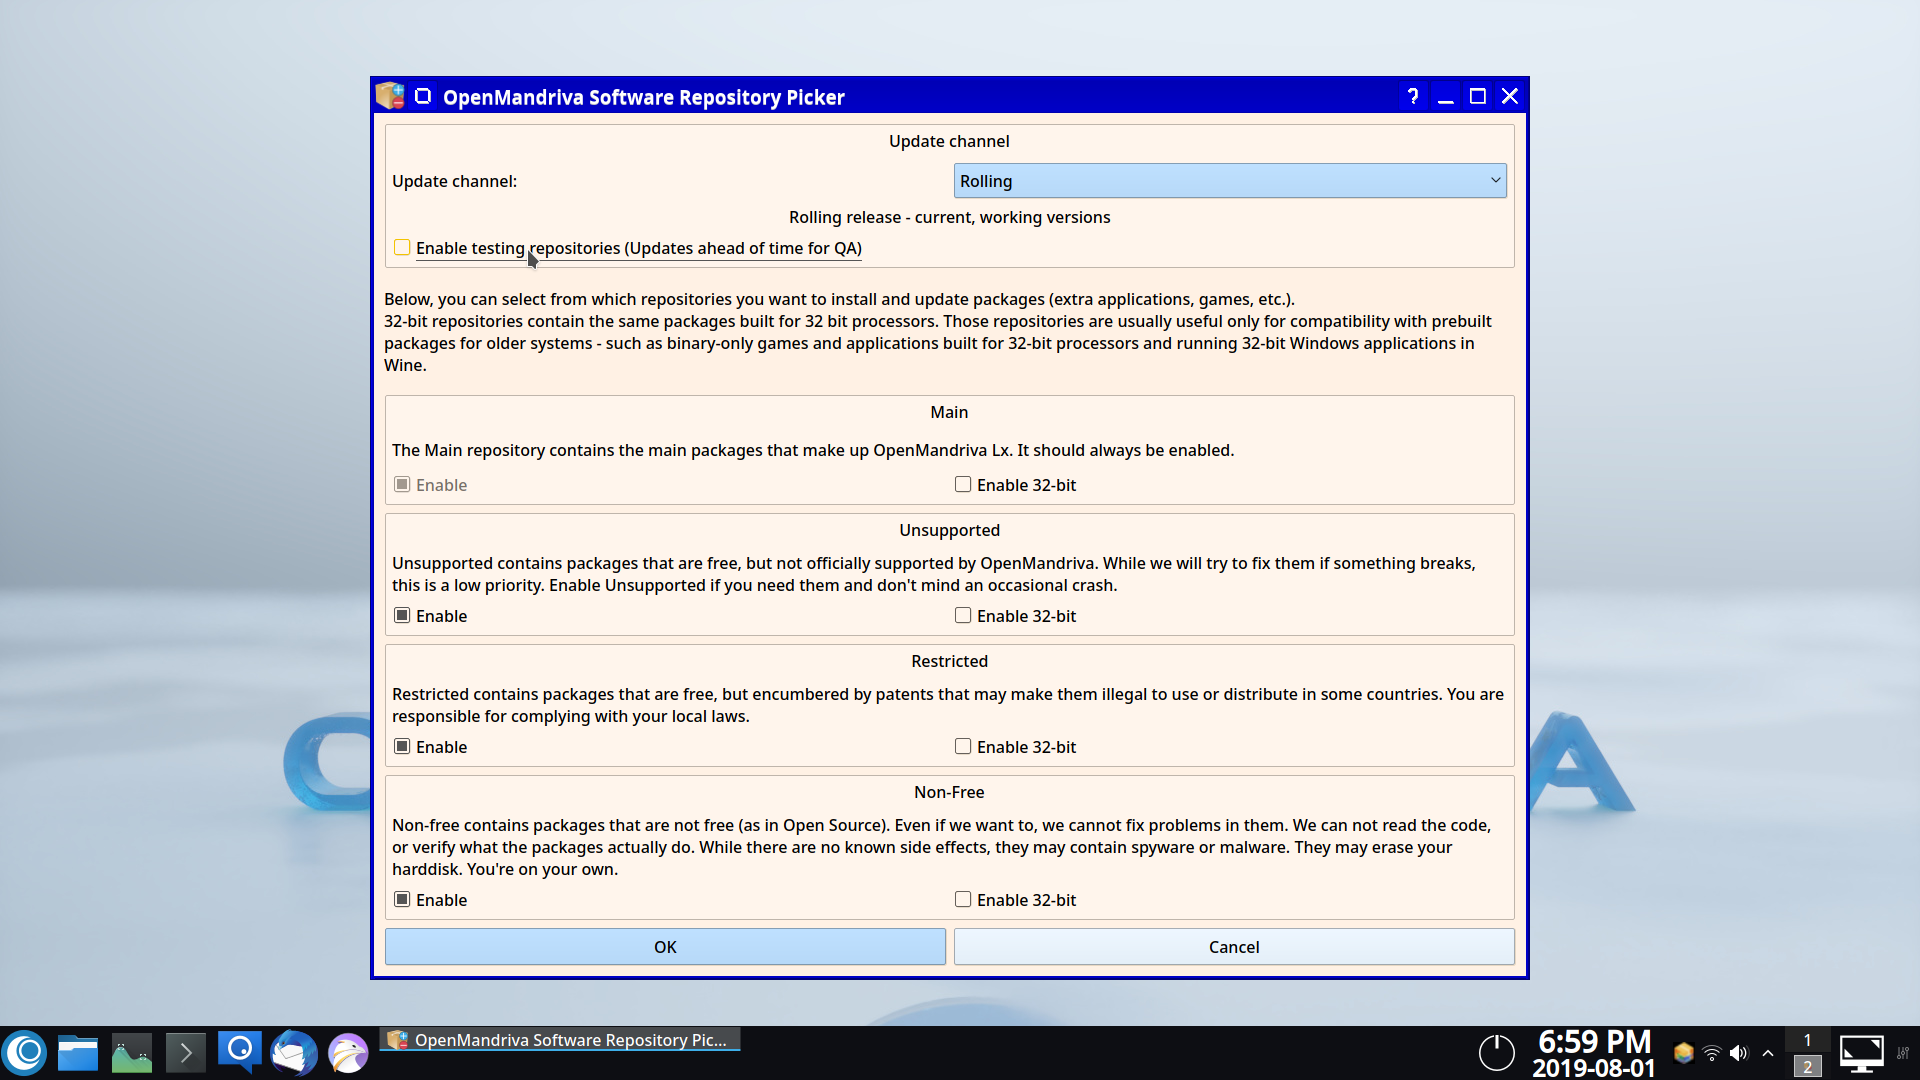
Task: Open the software updates tray icon
Action: click(1684, 1053)
